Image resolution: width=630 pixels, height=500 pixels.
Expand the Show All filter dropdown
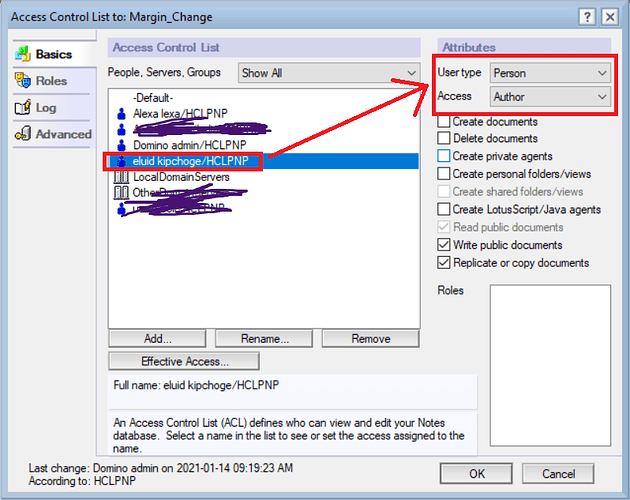click(x=328, y=73)
